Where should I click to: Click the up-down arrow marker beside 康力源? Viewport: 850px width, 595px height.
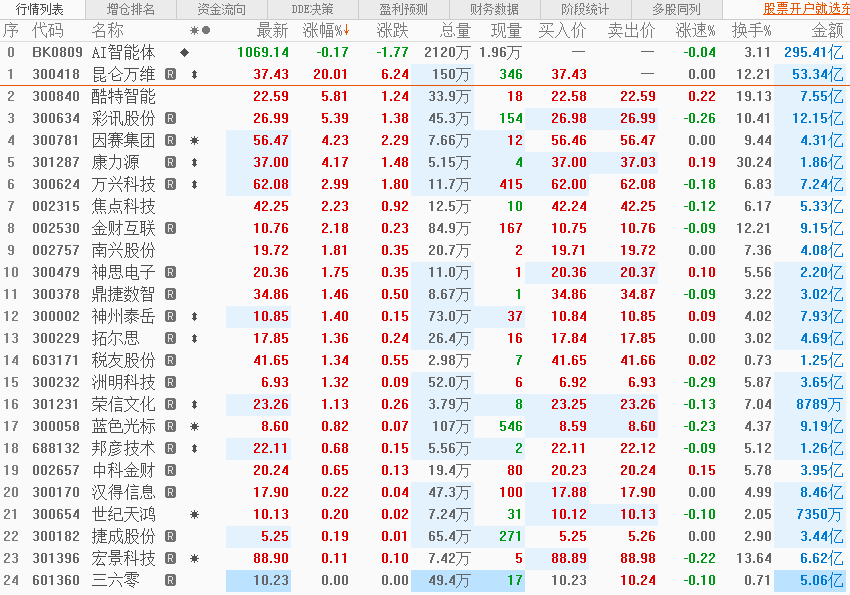point(194,162)
